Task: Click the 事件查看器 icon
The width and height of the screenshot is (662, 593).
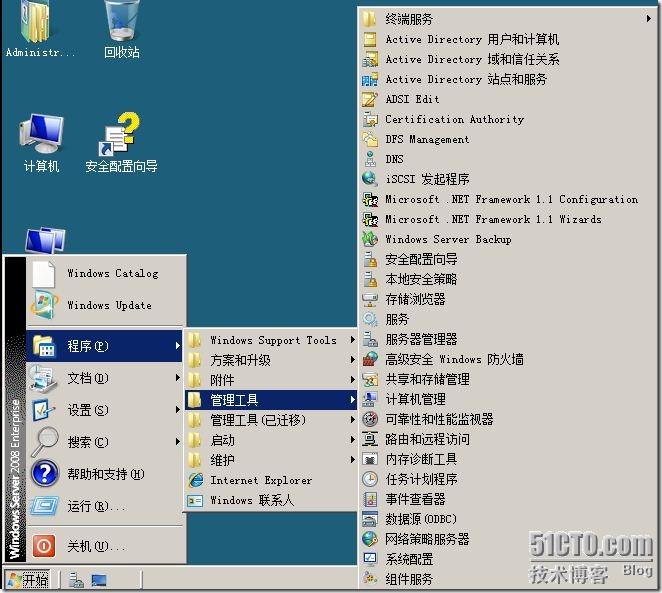Action: click(x=370, y=499)
